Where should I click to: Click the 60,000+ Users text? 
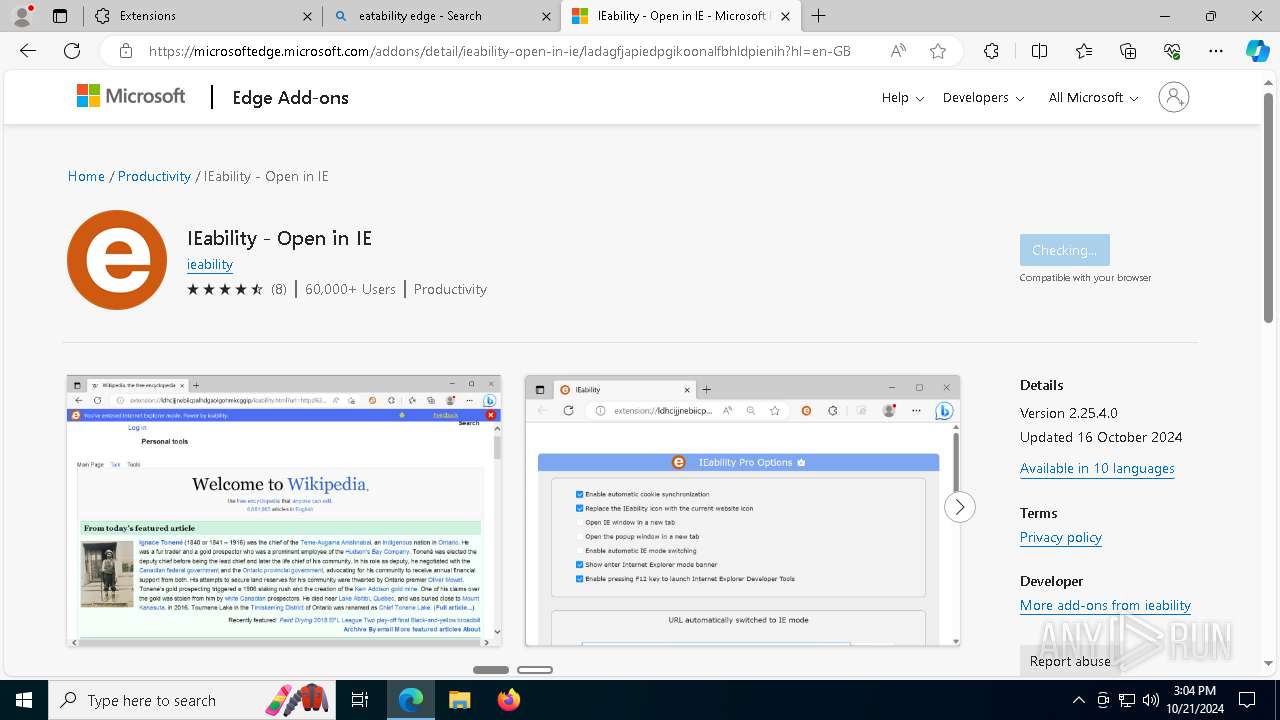350,289
